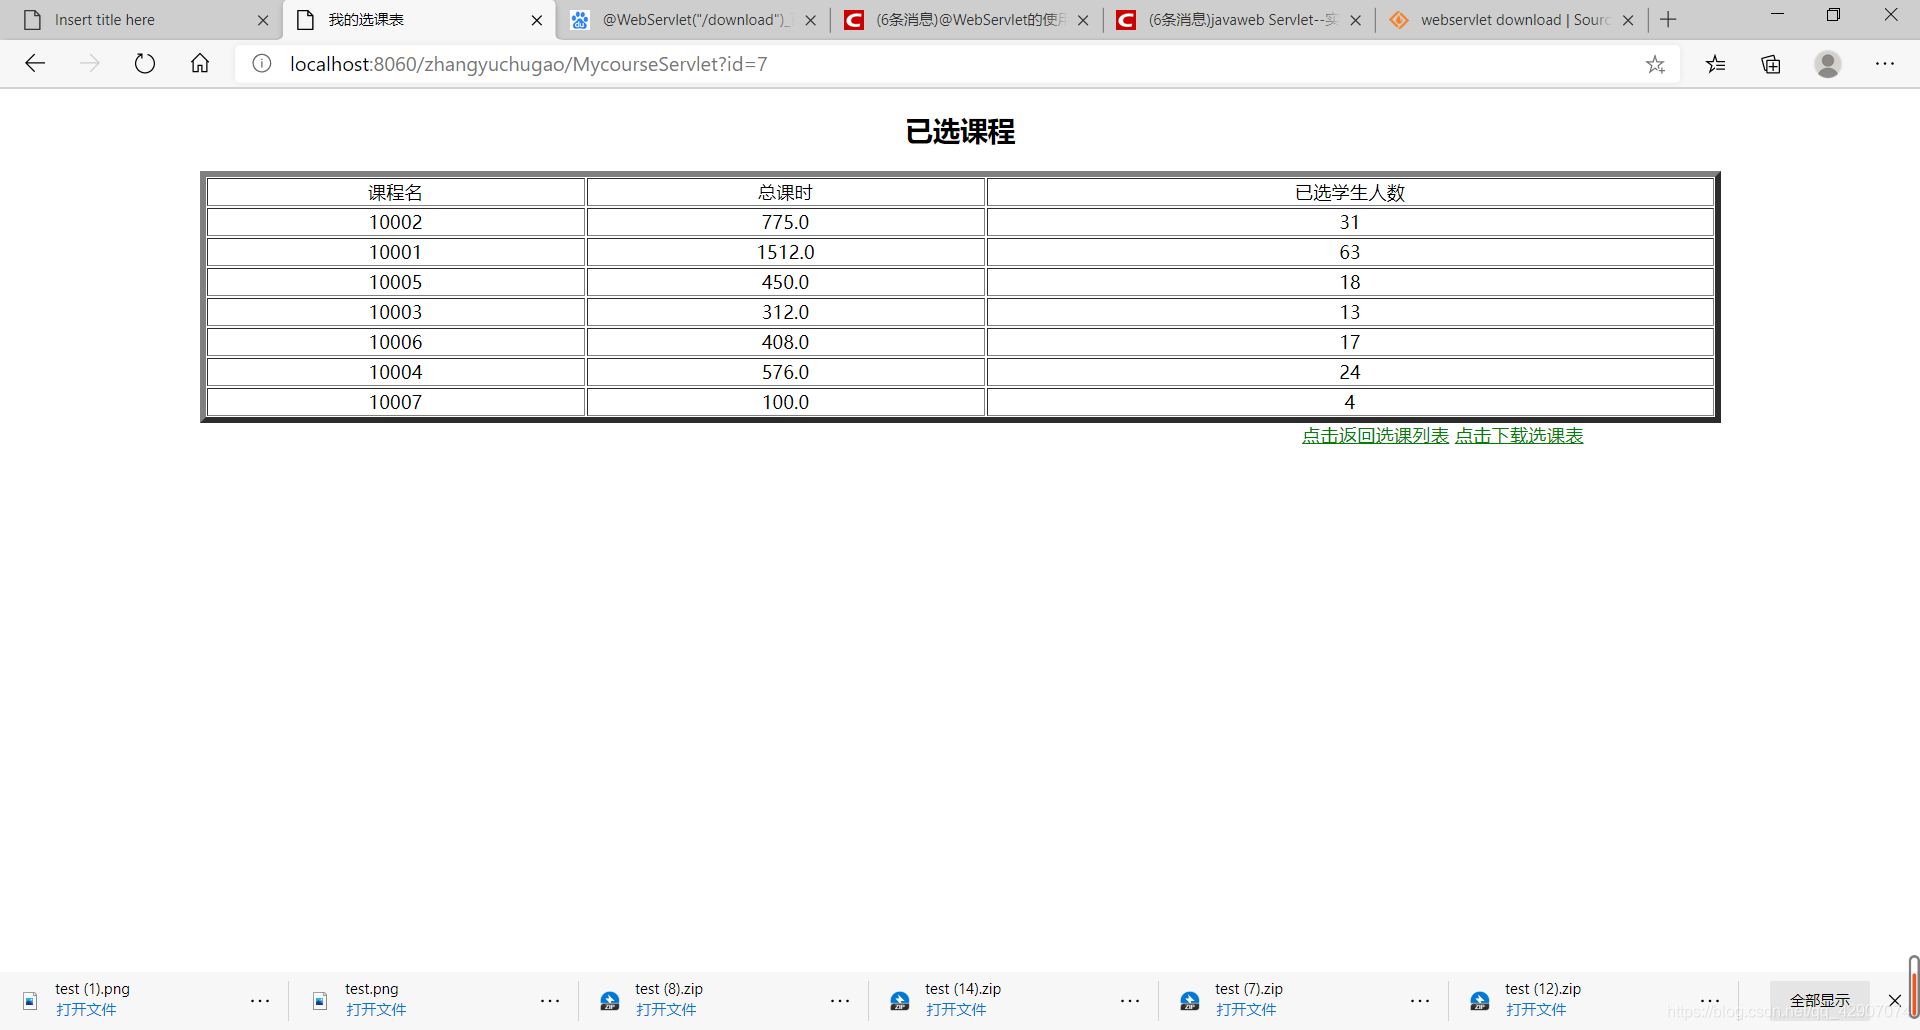Select the 课程名 header cell
Viewport: 1920px width, 1030px height.
pos(396,193)
